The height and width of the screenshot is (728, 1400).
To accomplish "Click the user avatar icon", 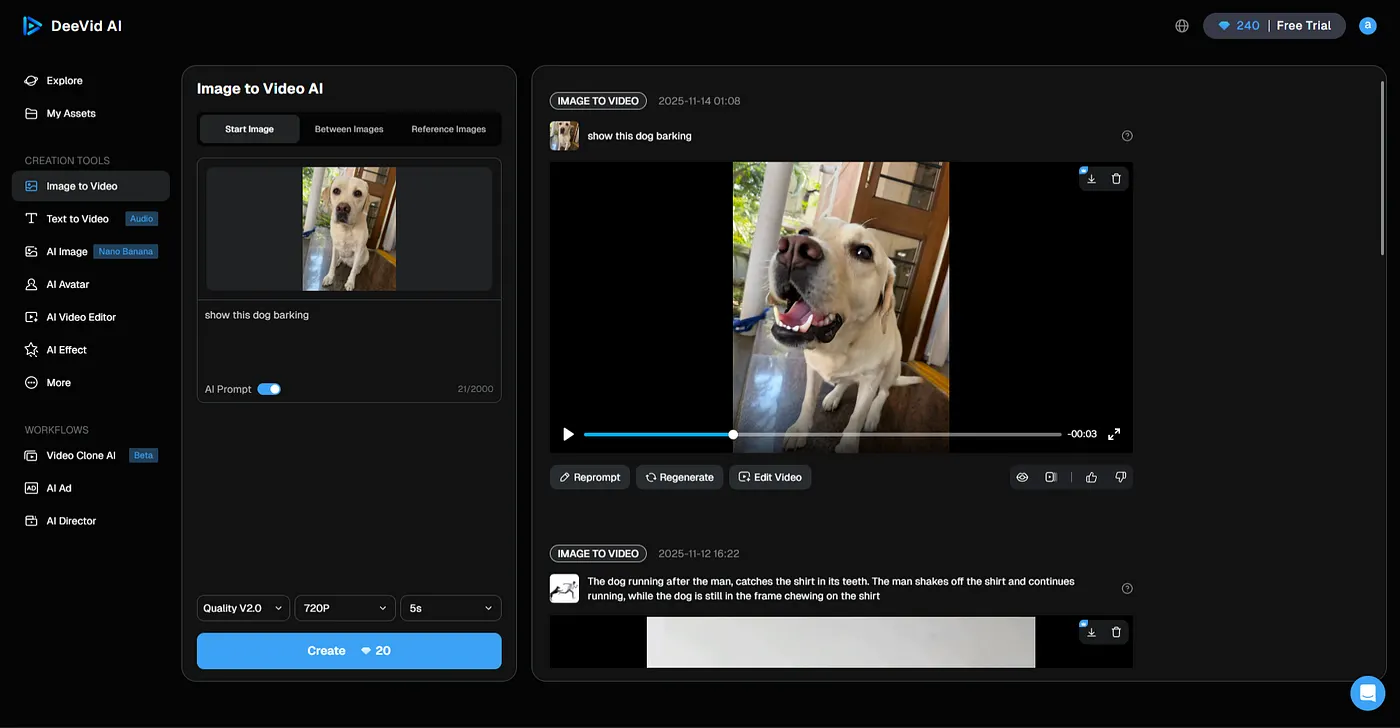I will point(1367,26).
